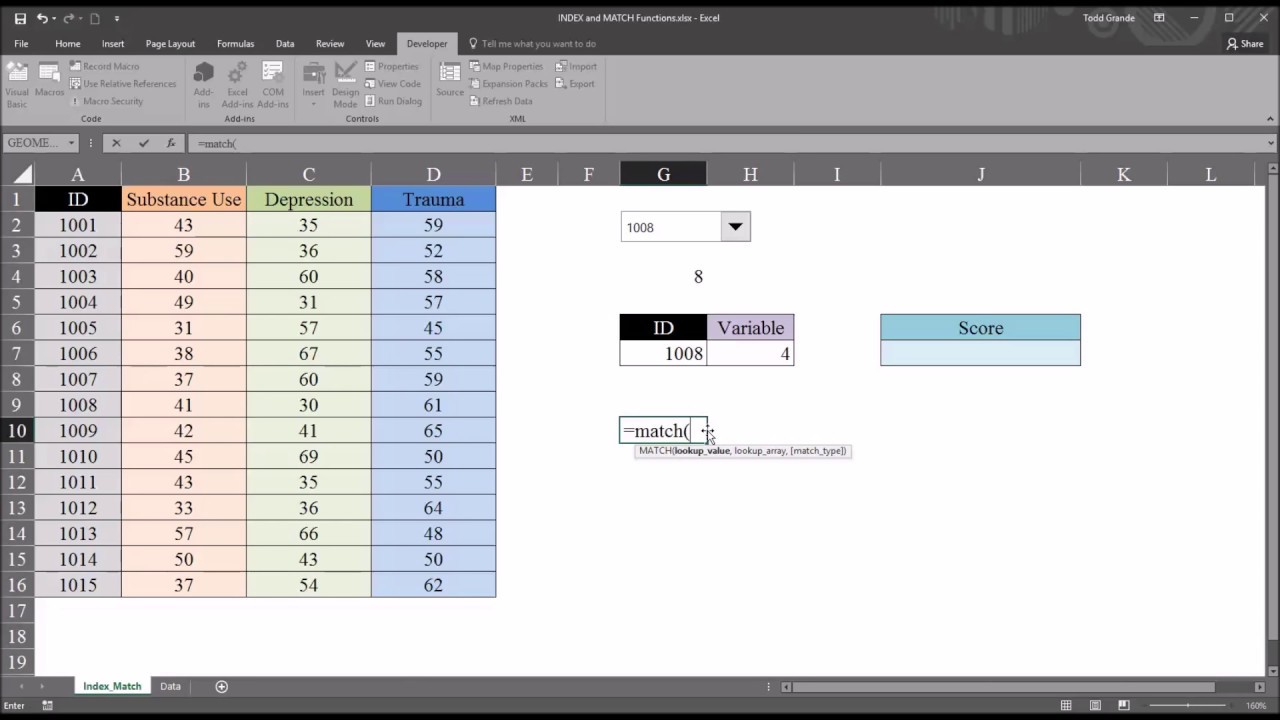Open Customize Quick Access Toolbar dropdown

[x=117, y=18]
